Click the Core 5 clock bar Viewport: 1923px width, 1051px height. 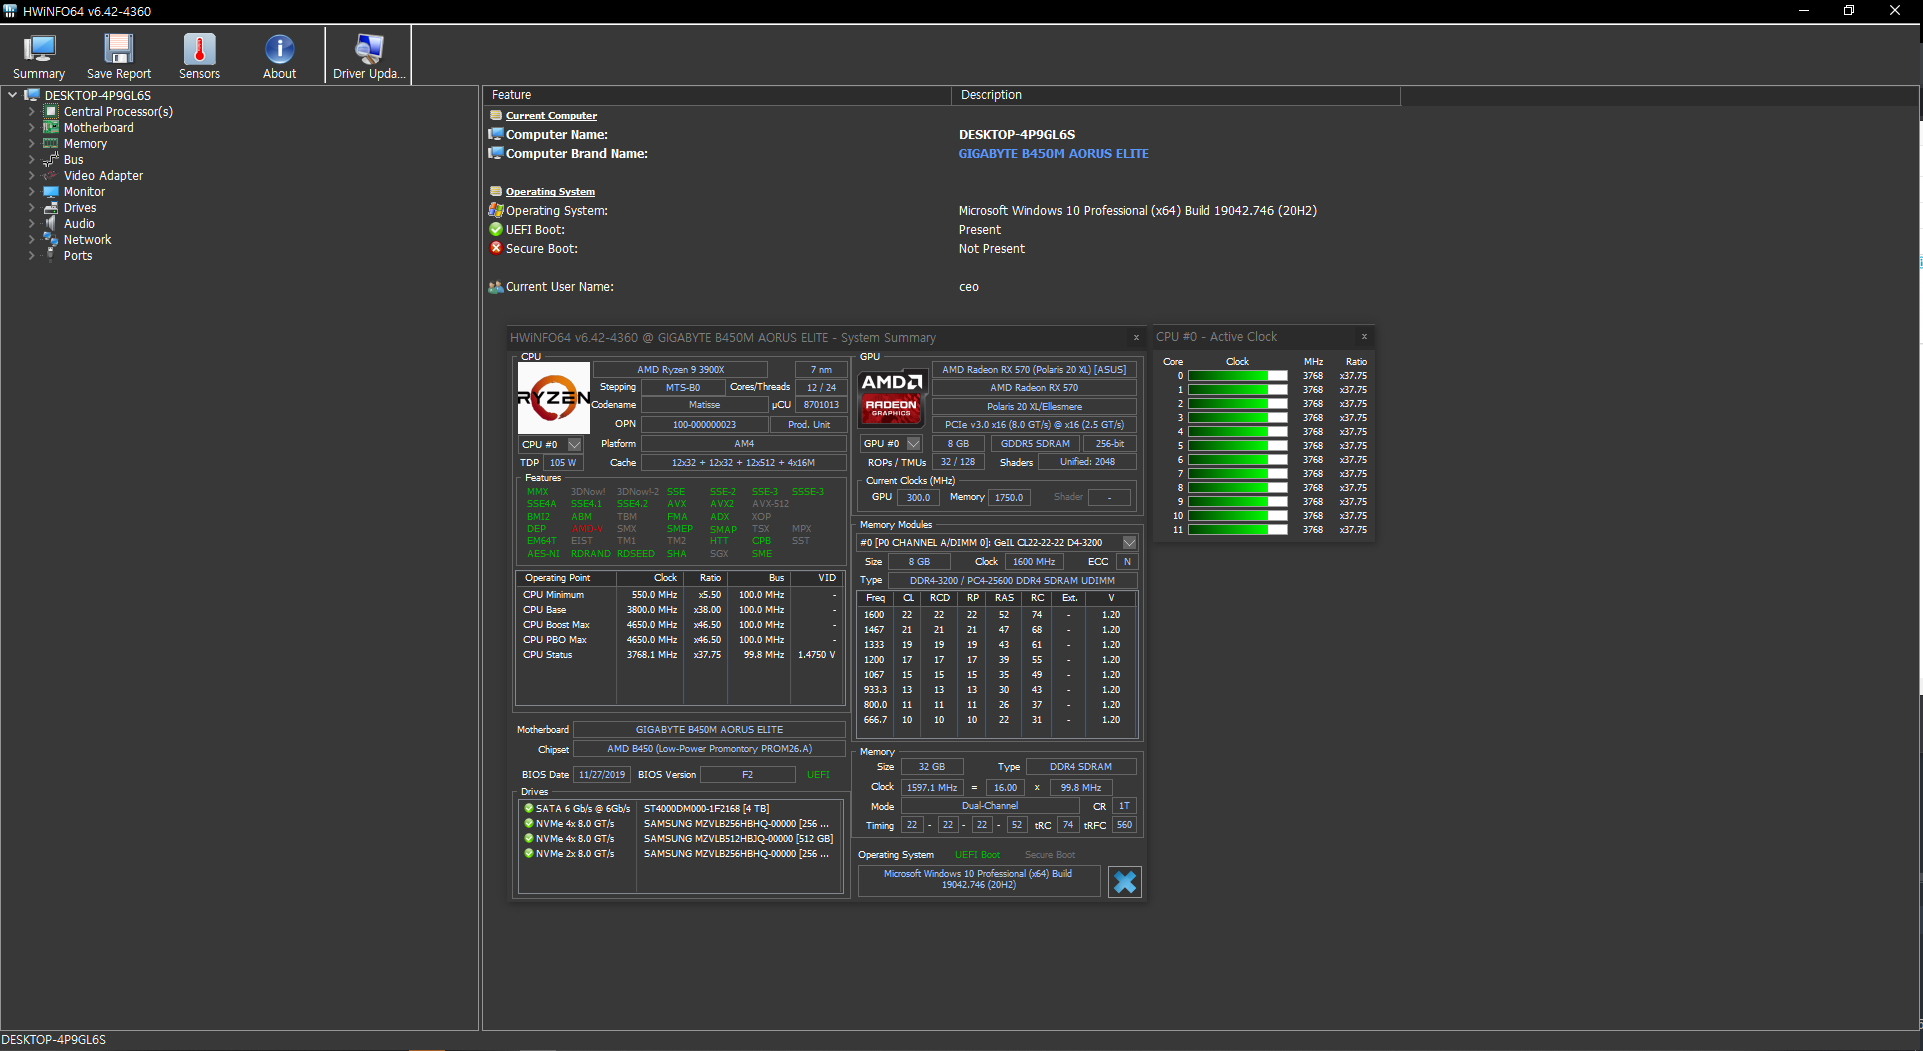pos(1238,446)
